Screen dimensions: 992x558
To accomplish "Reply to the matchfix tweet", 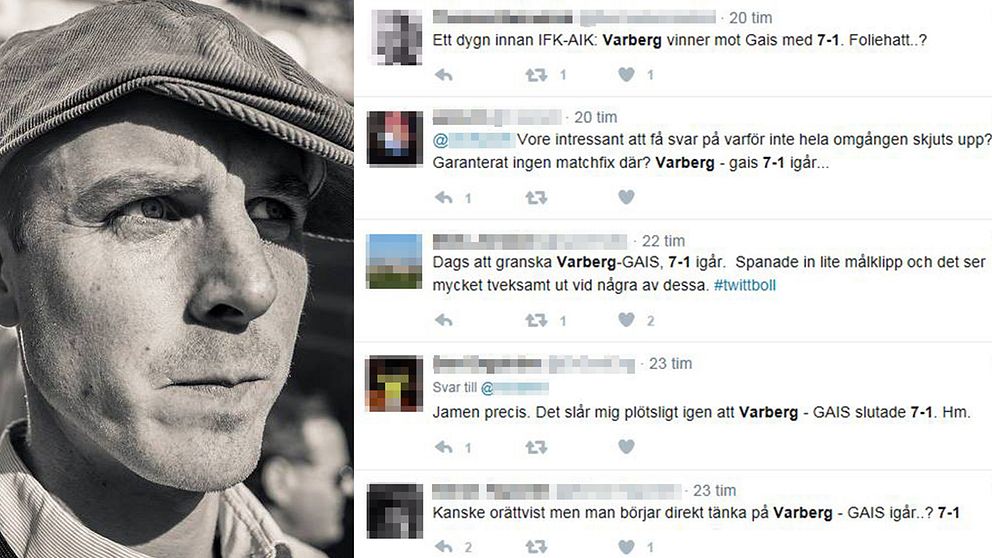I will point(444,198).
